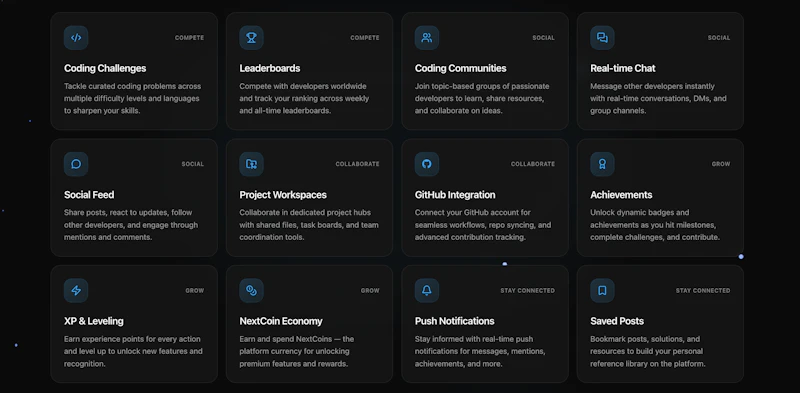Image resolution: width=800 pixels, height=393 pixels.
Task: Click COMPETE tag on Coding Challenges card
Action: 189,38
